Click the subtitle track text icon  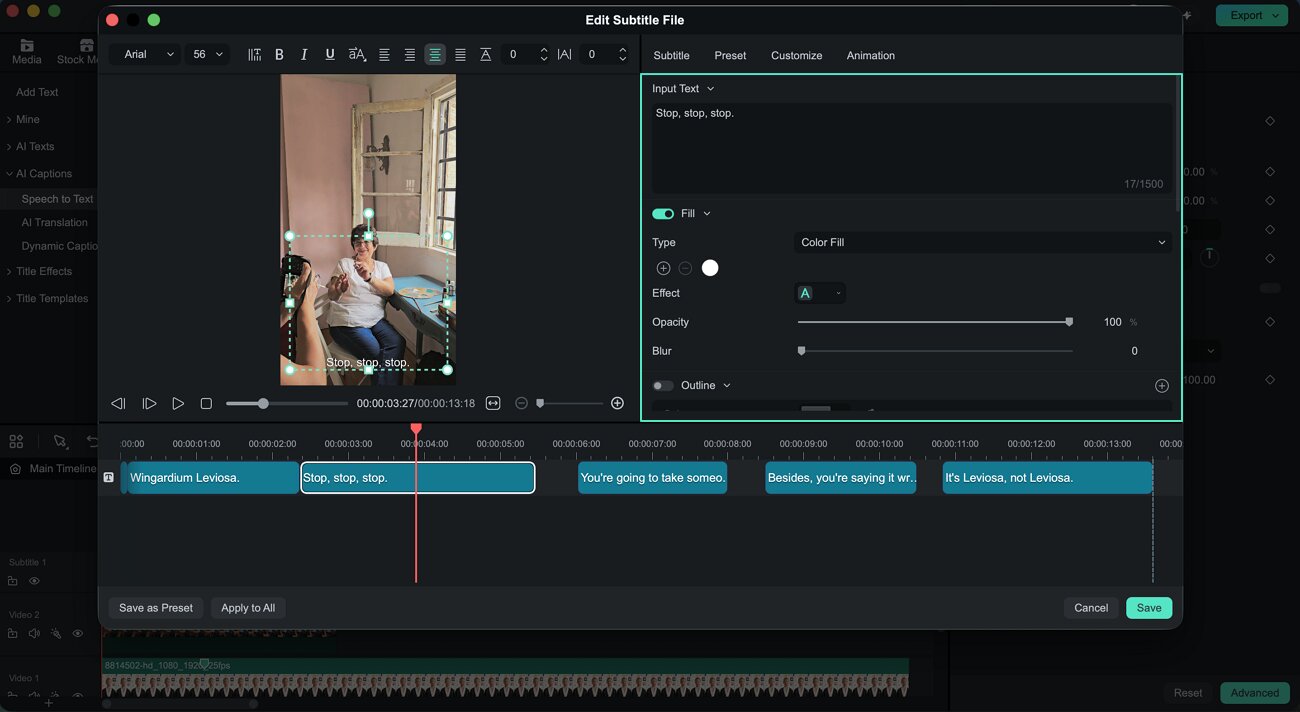[x=109, y=478]
